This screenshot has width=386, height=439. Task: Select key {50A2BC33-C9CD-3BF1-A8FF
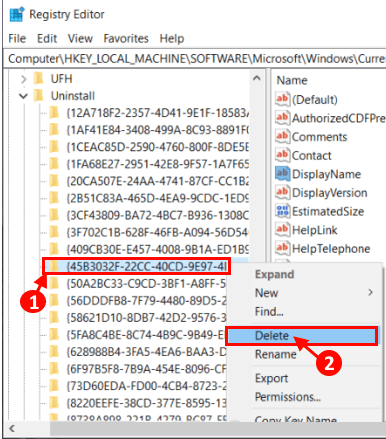[146, 284]
